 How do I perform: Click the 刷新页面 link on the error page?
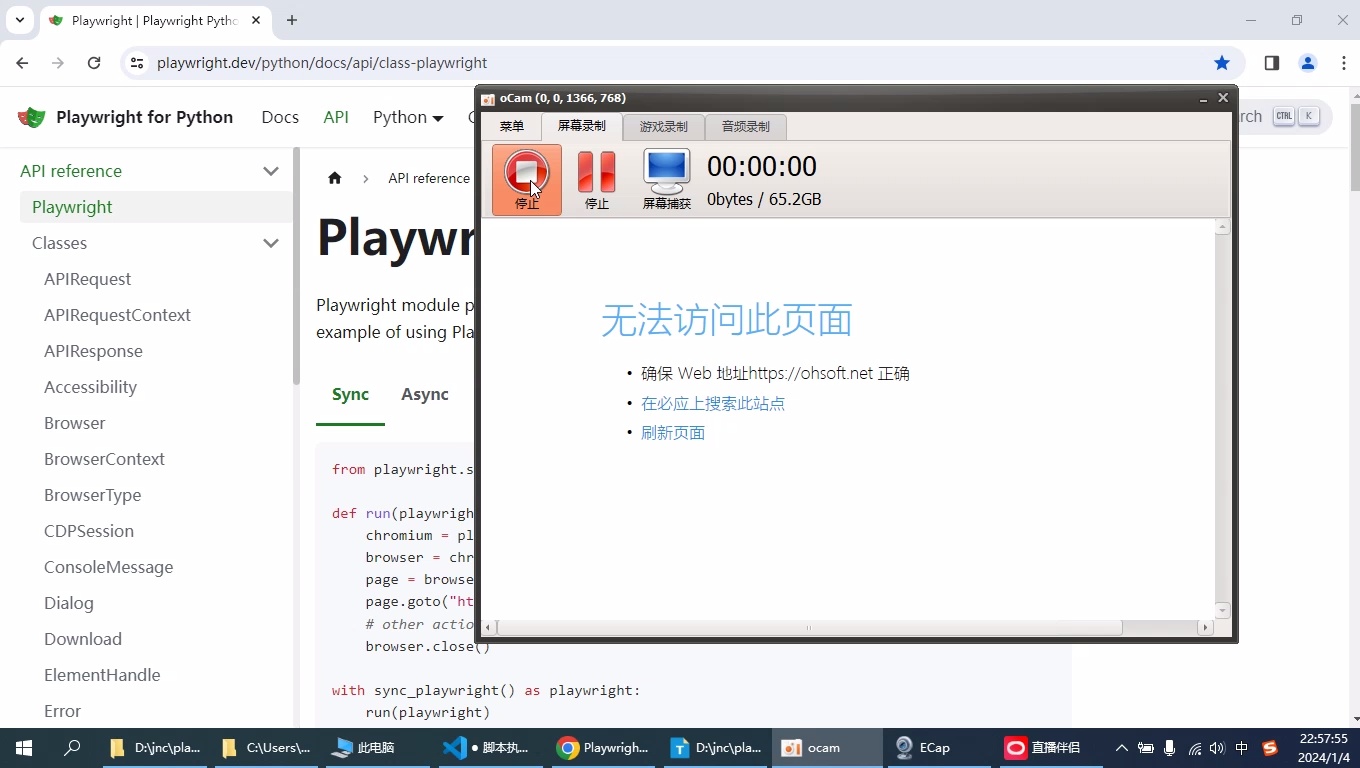(x=672, y=432)
